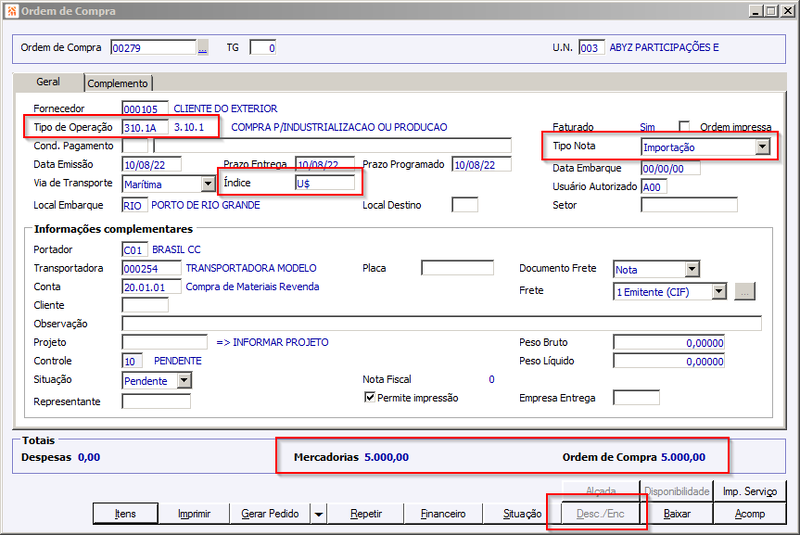
Task: Click the ellipsis button beside Frete dropdown
Action: click(x=744, y=292)
